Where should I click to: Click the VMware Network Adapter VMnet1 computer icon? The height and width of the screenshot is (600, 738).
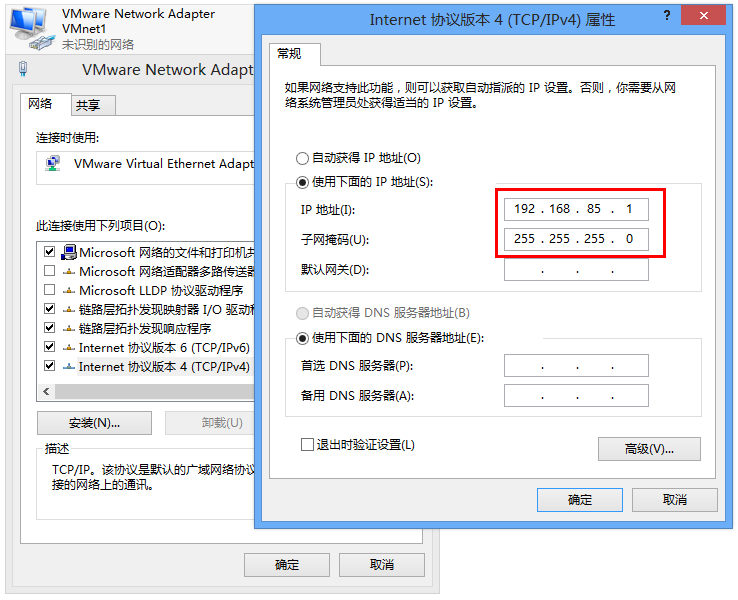coord(32,28)
